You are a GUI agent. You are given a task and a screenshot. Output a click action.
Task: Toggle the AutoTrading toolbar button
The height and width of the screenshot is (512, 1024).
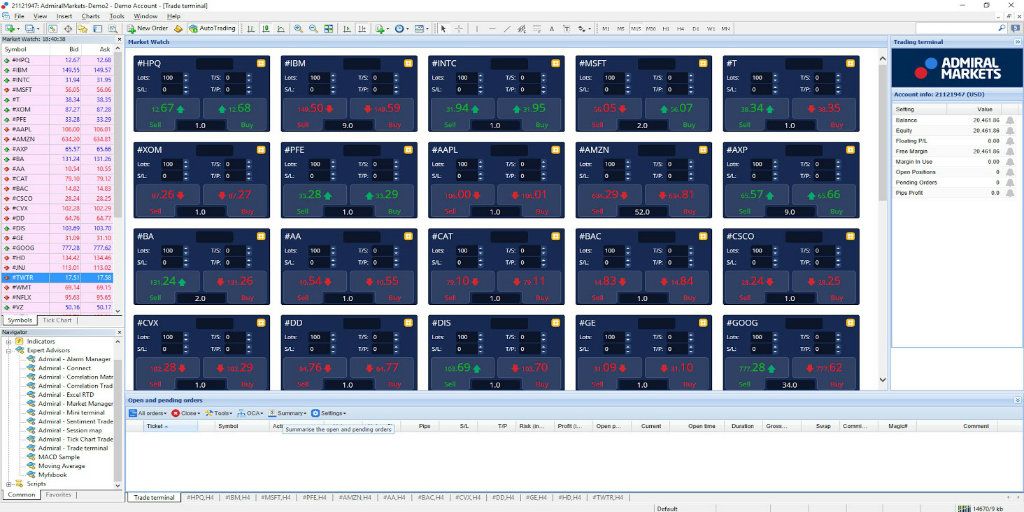coord(212,29)
